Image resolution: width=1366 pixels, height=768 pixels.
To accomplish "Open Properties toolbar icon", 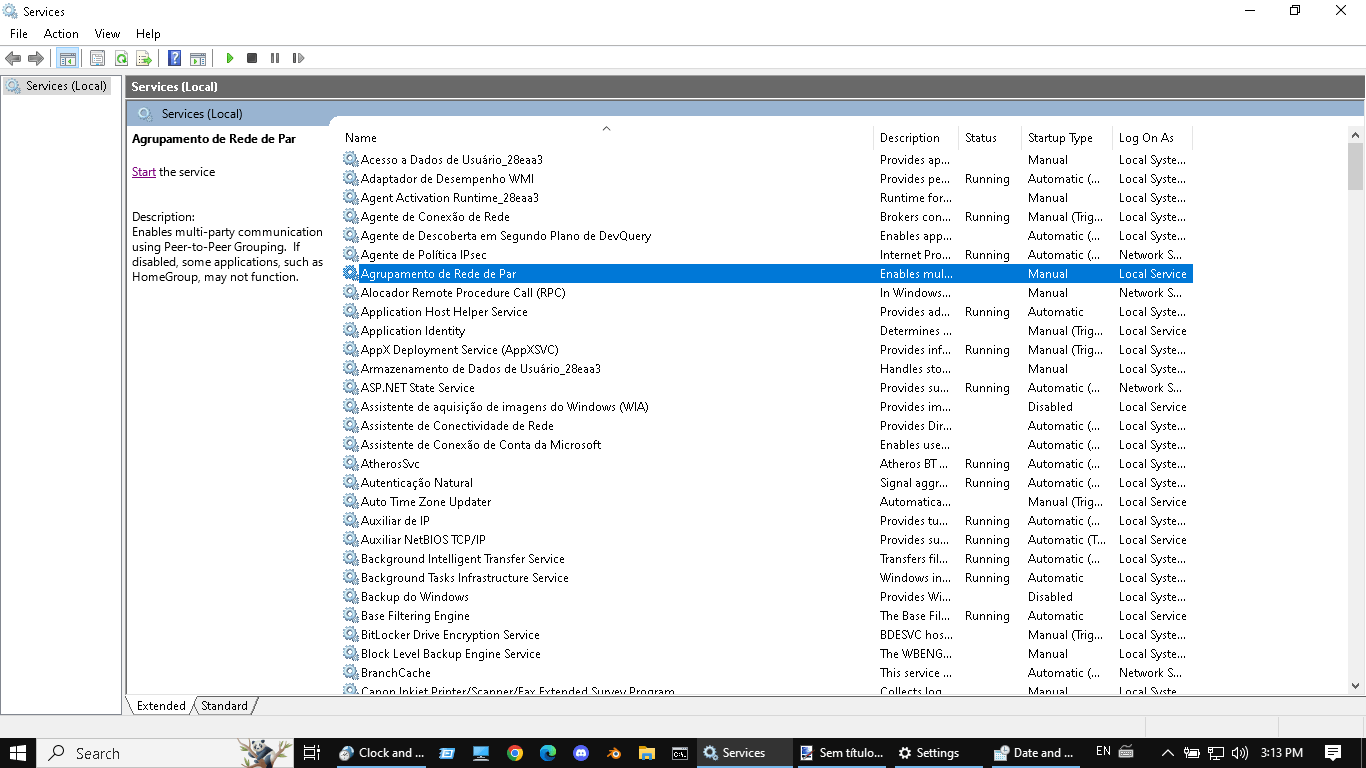I will [x=97, y=58].
